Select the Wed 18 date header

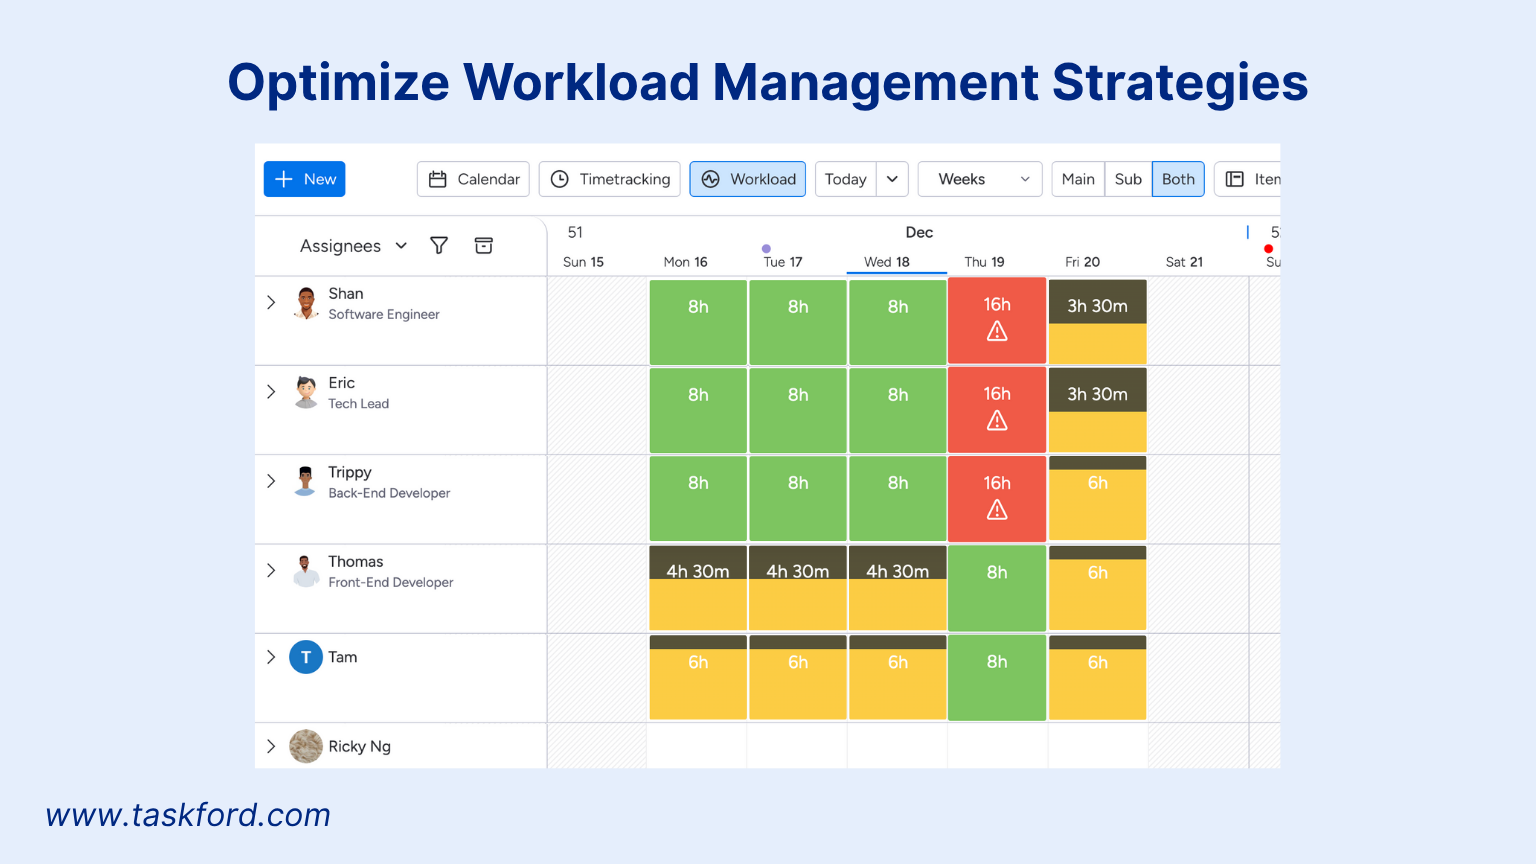(x=895, y=261)
